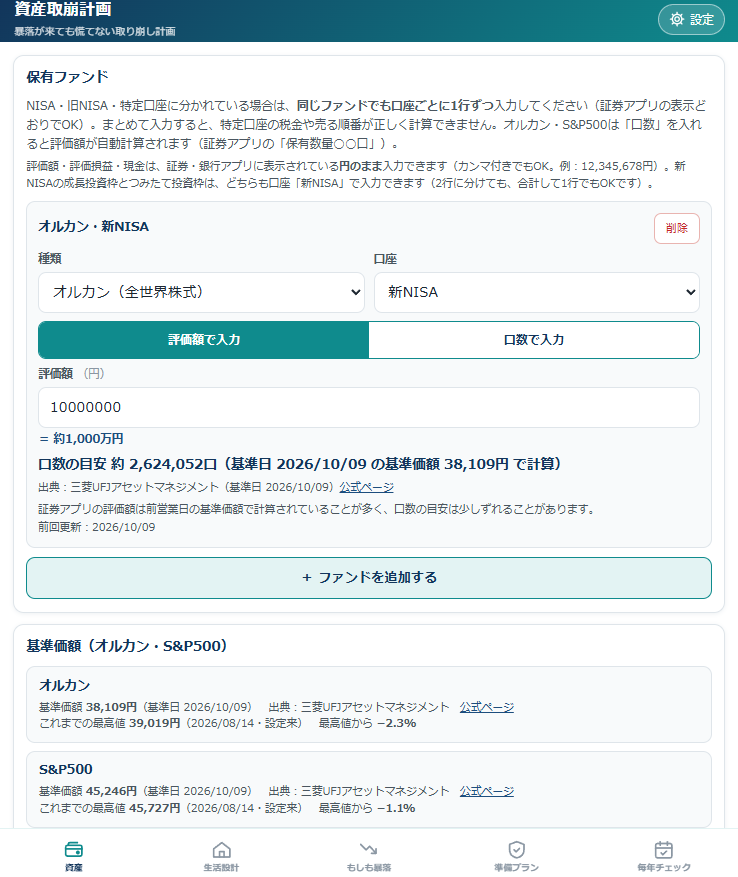Open the 種類 dropdown showing オルカン（全世界株式）
Screen dimensions: 738x877
pos(201,292)
